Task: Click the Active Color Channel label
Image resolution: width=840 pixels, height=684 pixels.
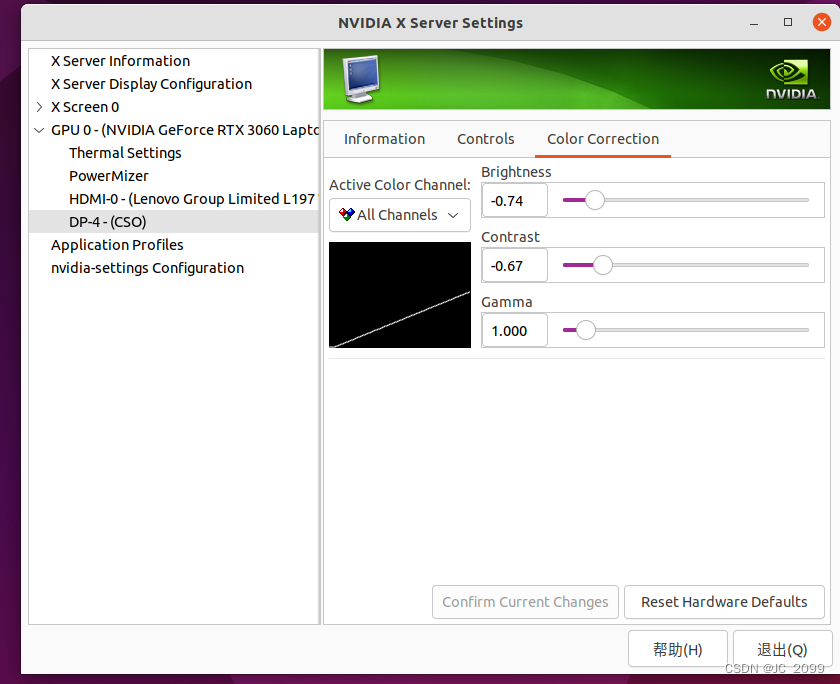Action: pos(400,185)
